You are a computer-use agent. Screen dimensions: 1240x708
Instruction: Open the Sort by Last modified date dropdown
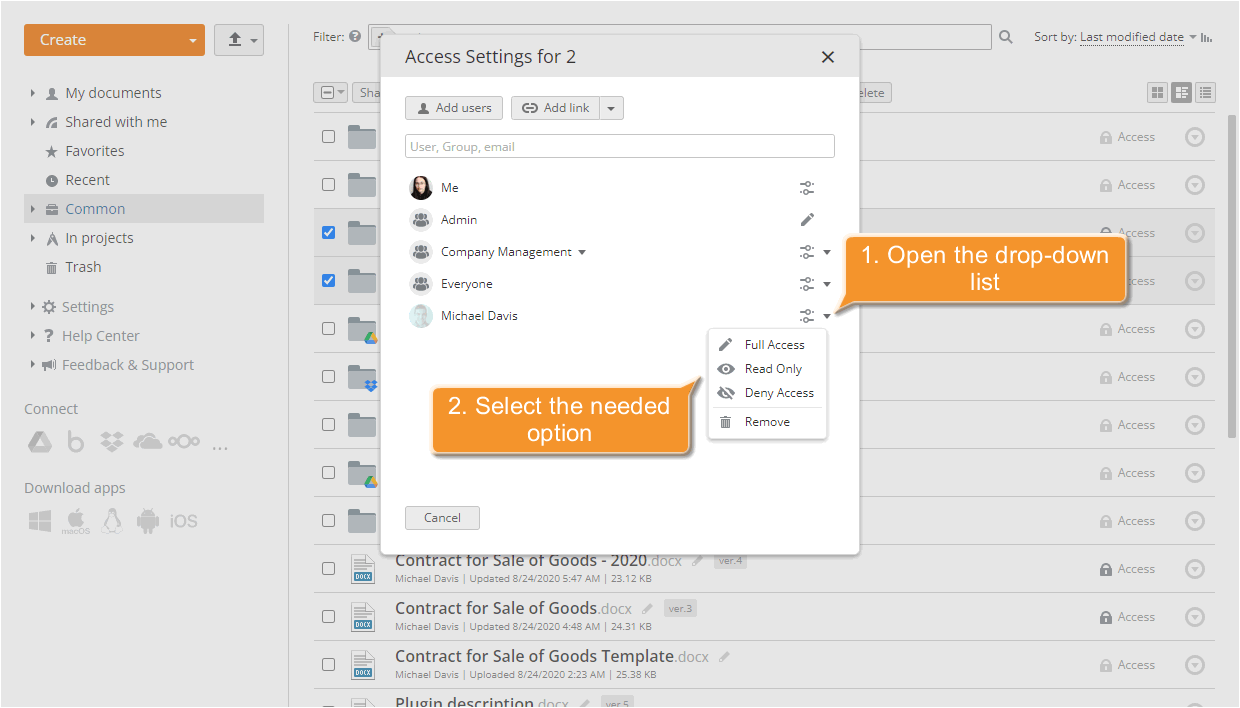click(1131, 36)
